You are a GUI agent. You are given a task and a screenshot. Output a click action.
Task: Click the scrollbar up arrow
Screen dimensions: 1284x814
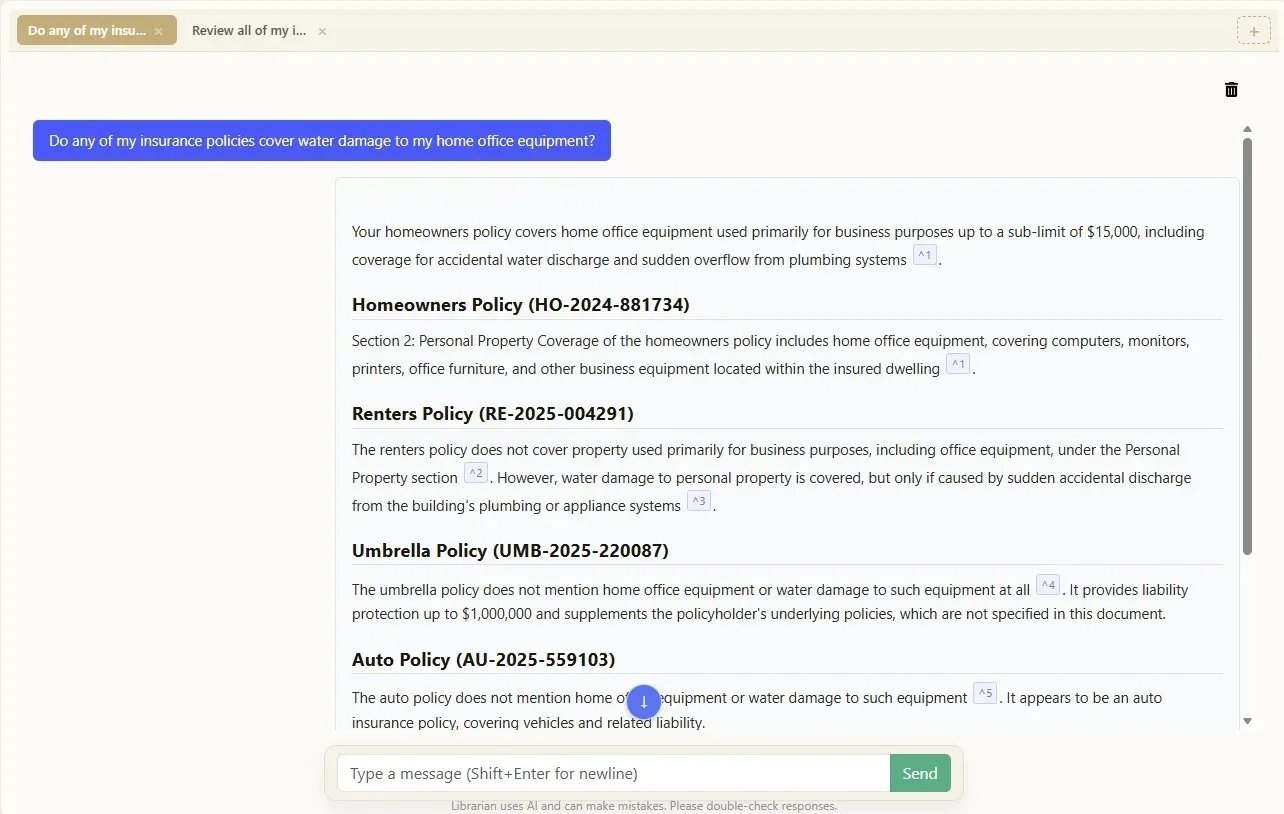(1247, 128)
